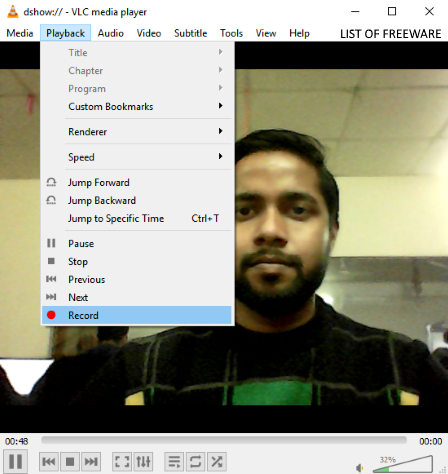
Task: Expand the Speed submenu
Action: [x=136, y=157]
